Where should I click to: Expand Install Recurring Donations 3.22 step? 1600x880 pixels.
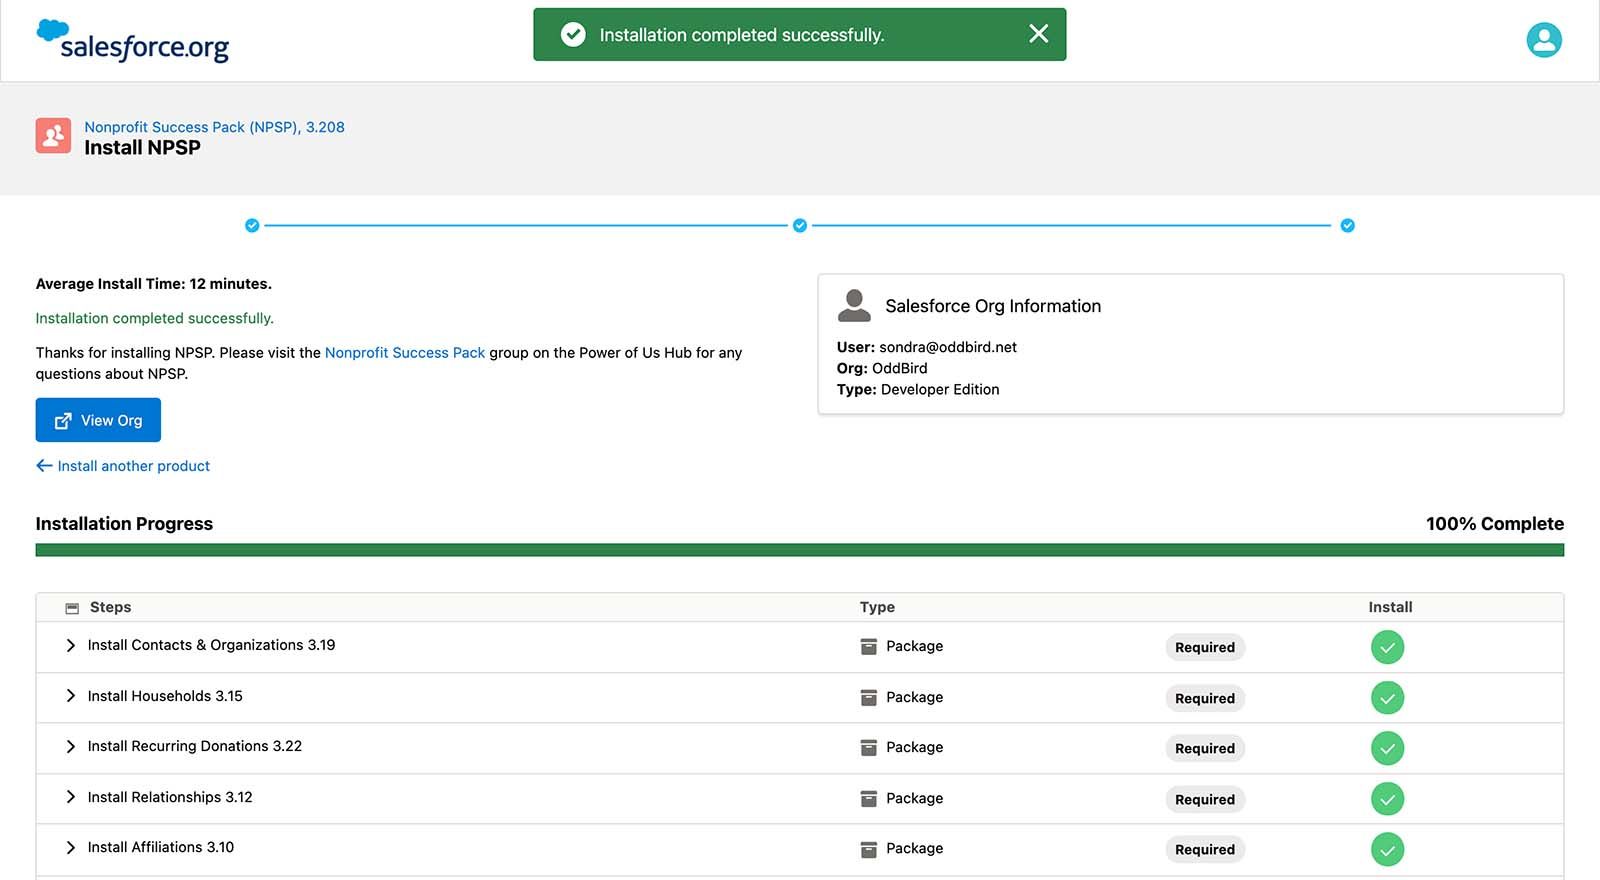(x=70, y=747)
